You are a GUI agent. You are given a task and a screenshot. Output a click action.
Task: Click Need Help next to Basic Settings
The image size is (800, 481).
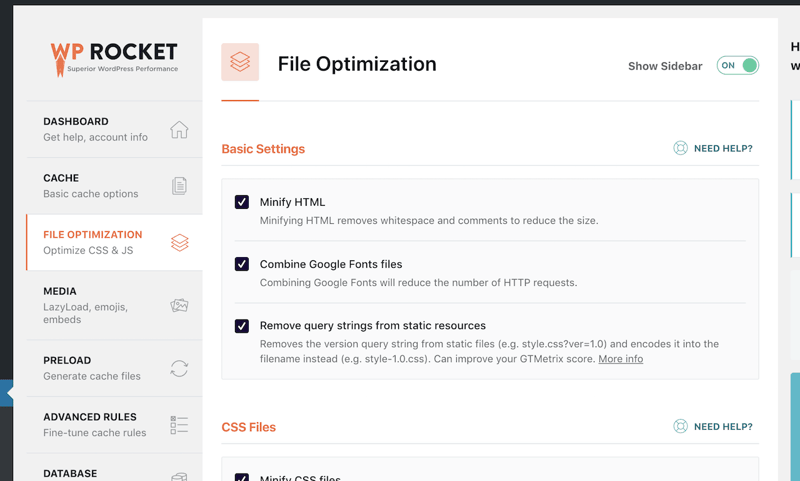723,148
